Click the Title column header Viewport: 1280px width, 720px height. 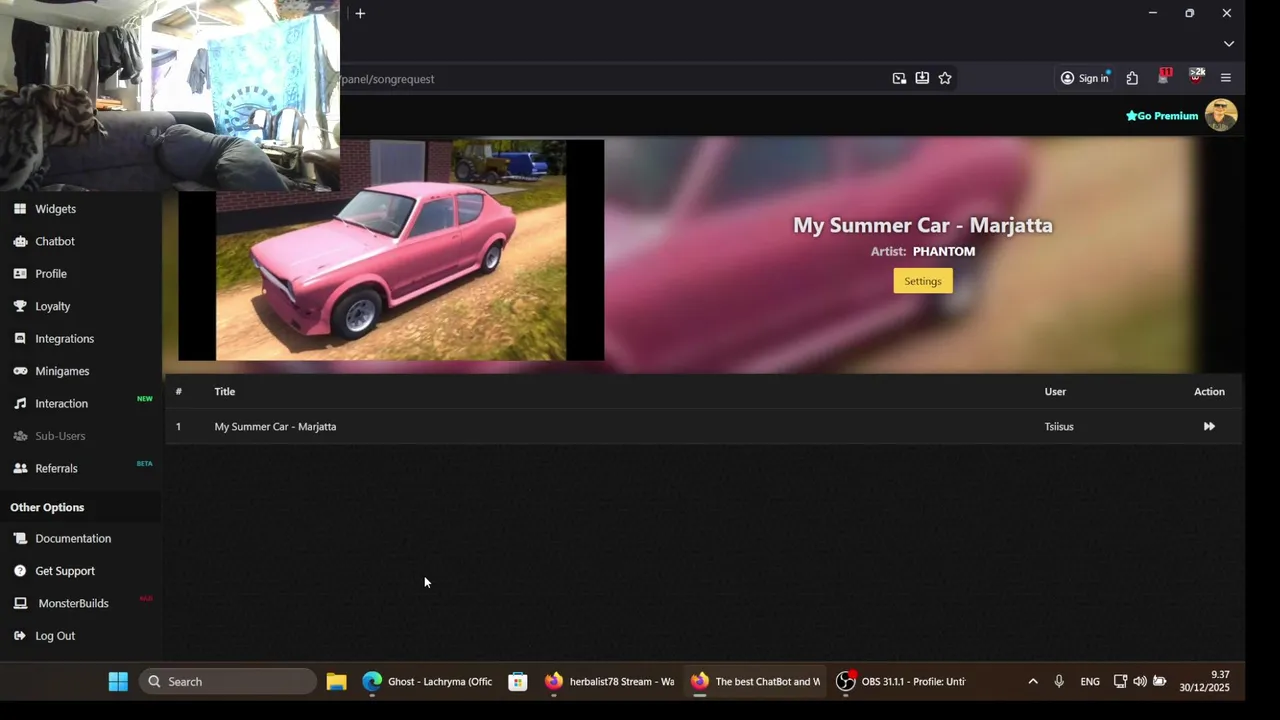(x=225, y=392)
